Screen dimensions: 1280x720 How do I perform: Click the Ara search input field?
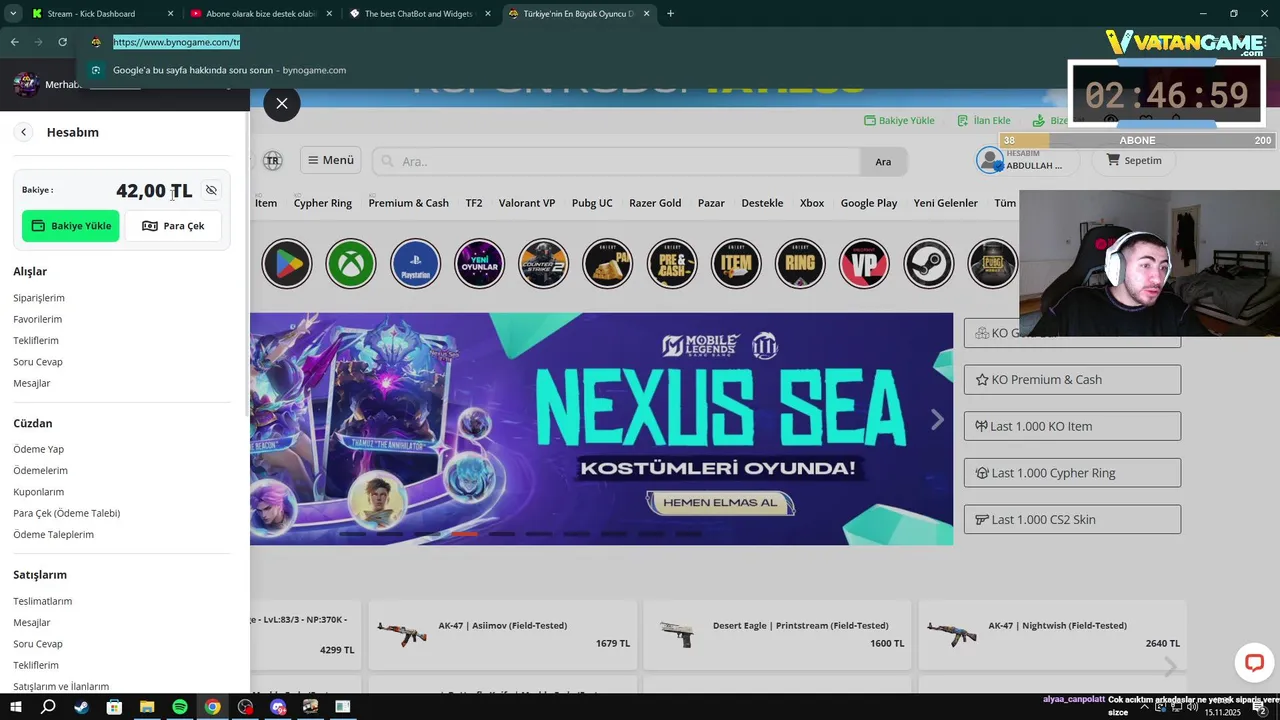click(x=616, y=161)
